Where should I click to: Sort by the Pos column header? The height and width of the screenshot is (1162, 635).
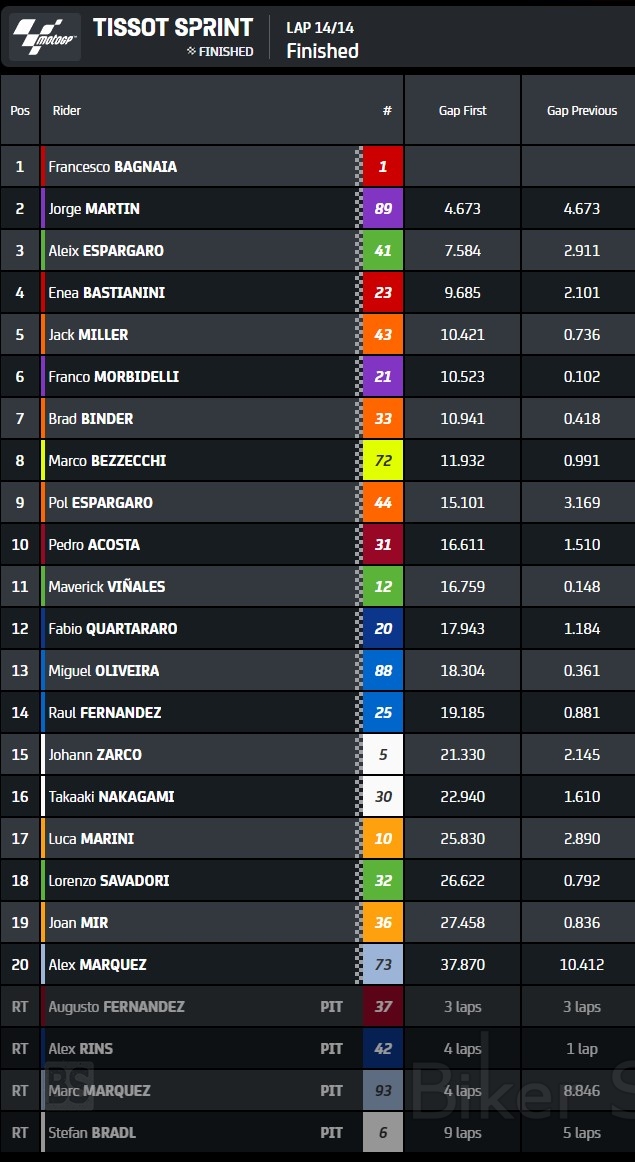pyautogui.click(x=20, y=111)
